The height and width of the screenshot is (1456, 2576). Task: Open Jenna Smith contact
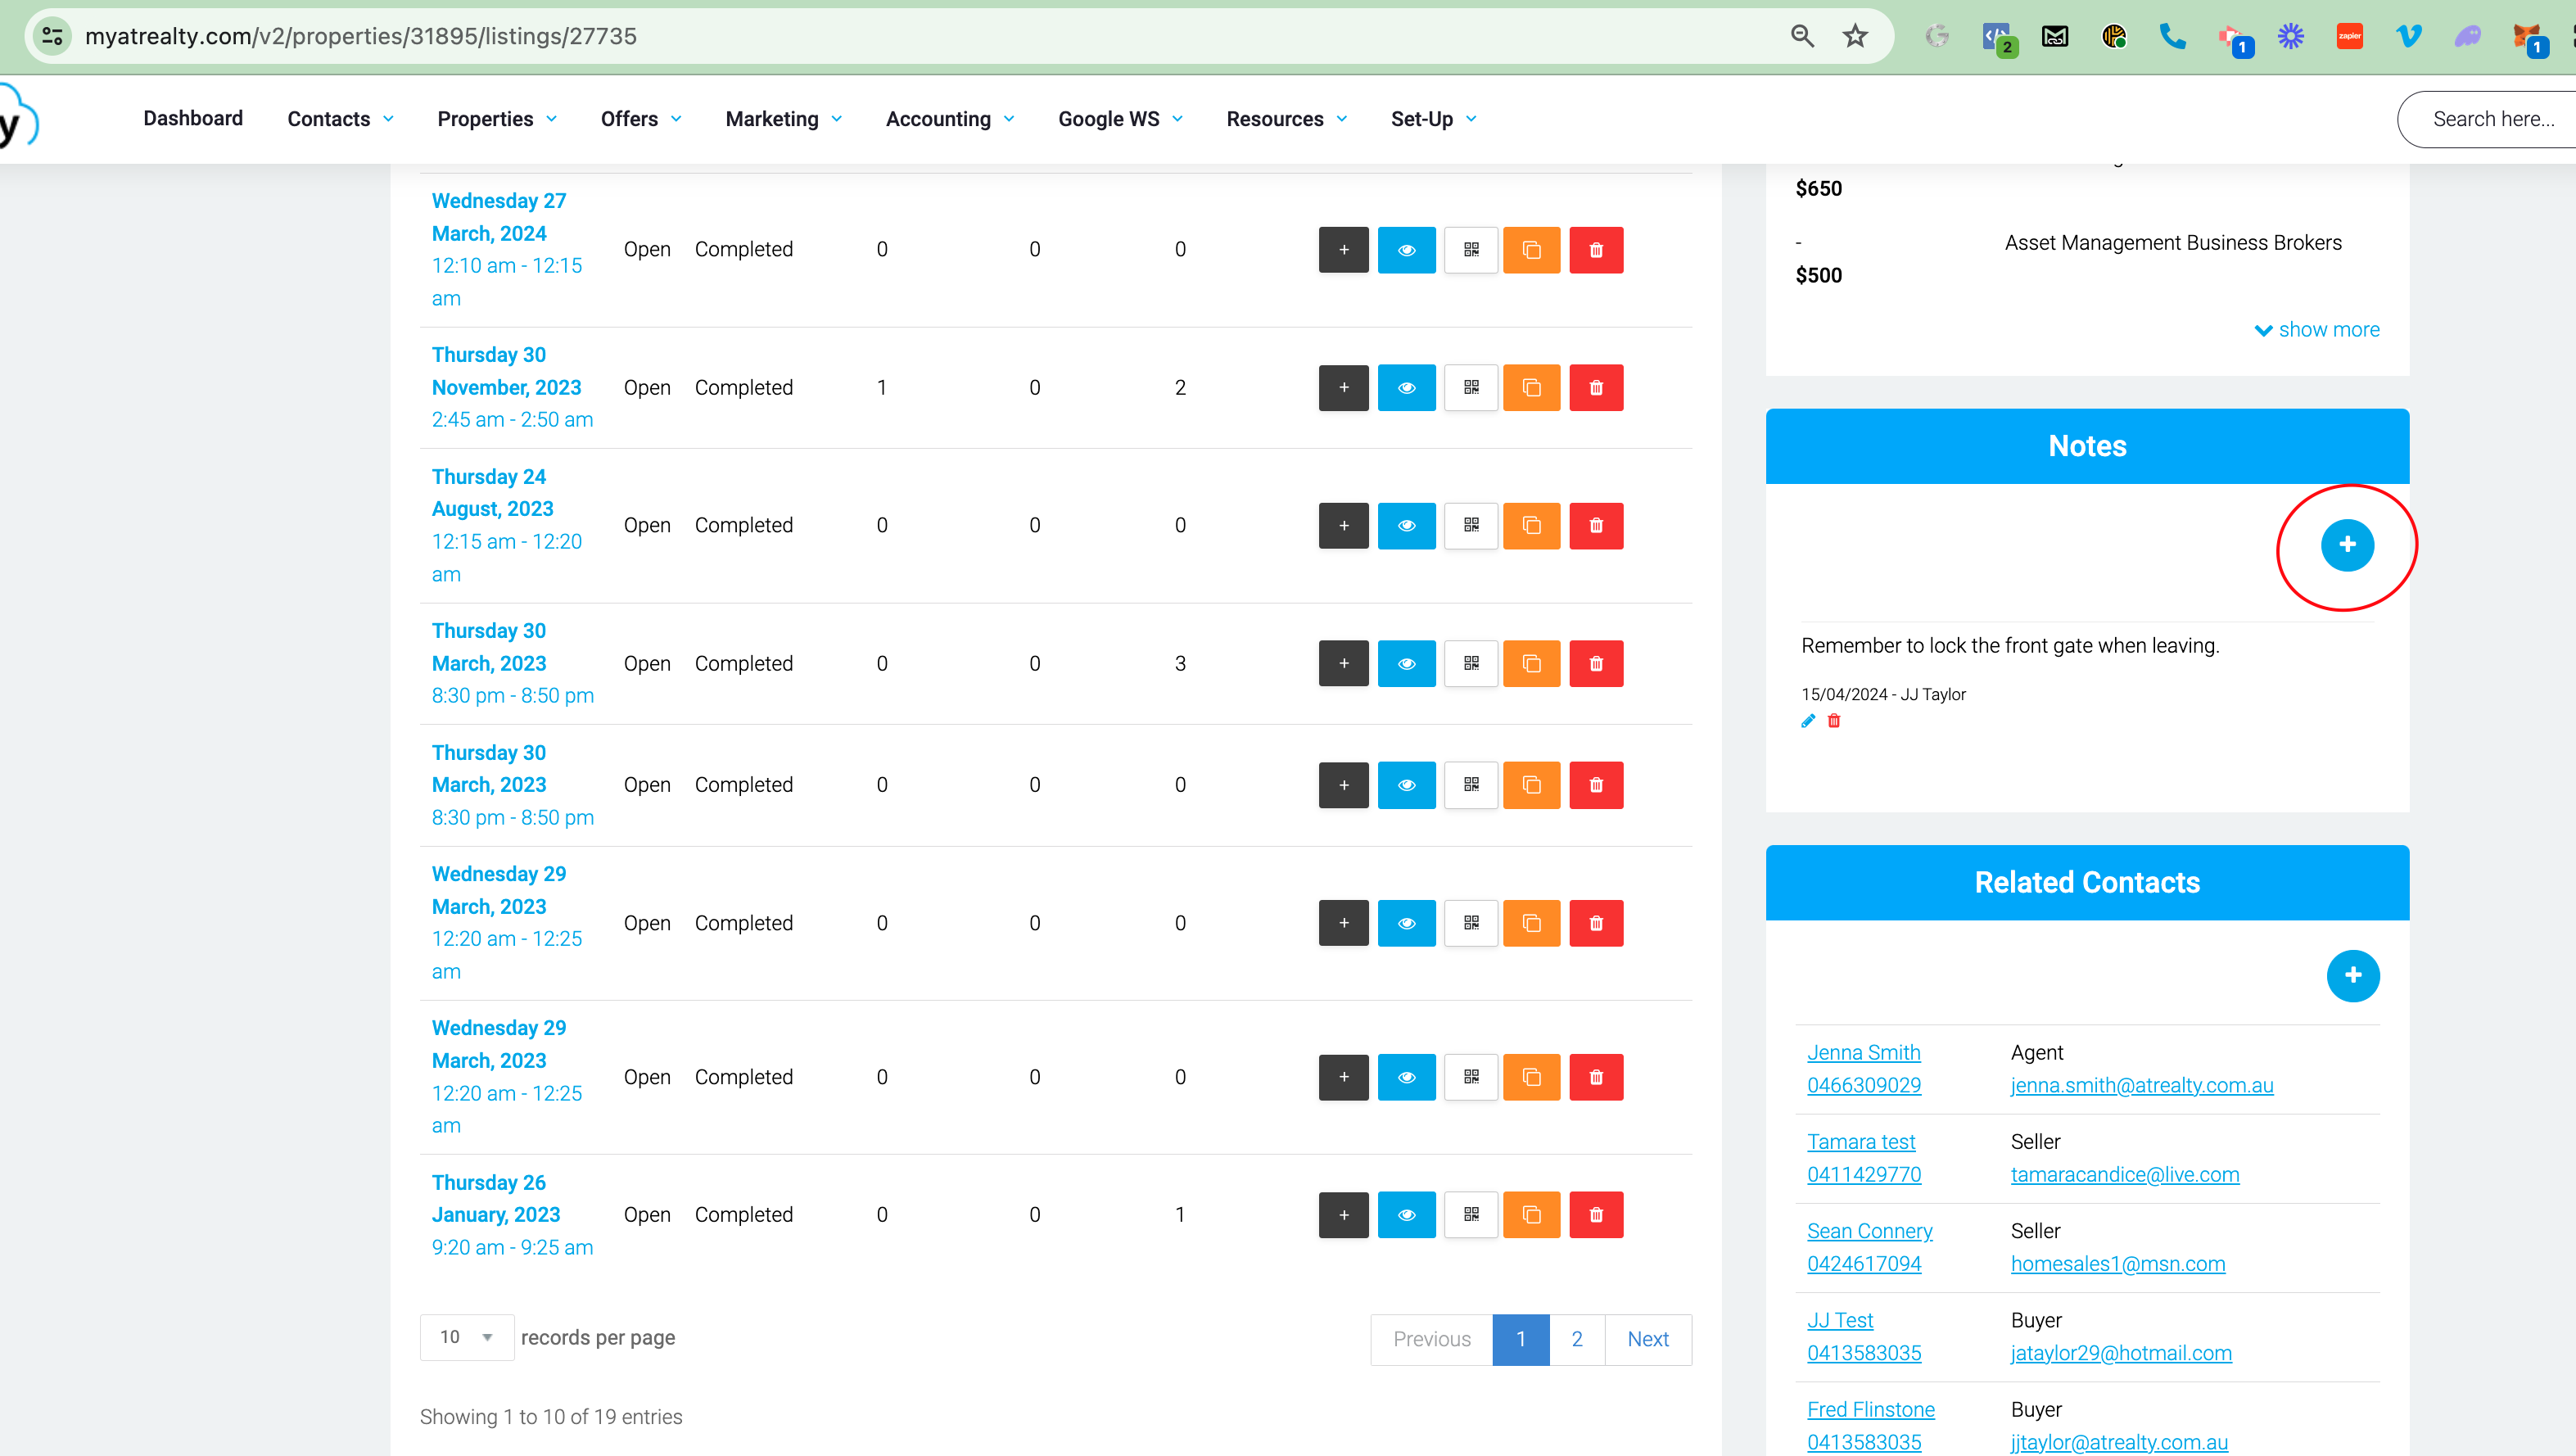click(1863, 1052)
